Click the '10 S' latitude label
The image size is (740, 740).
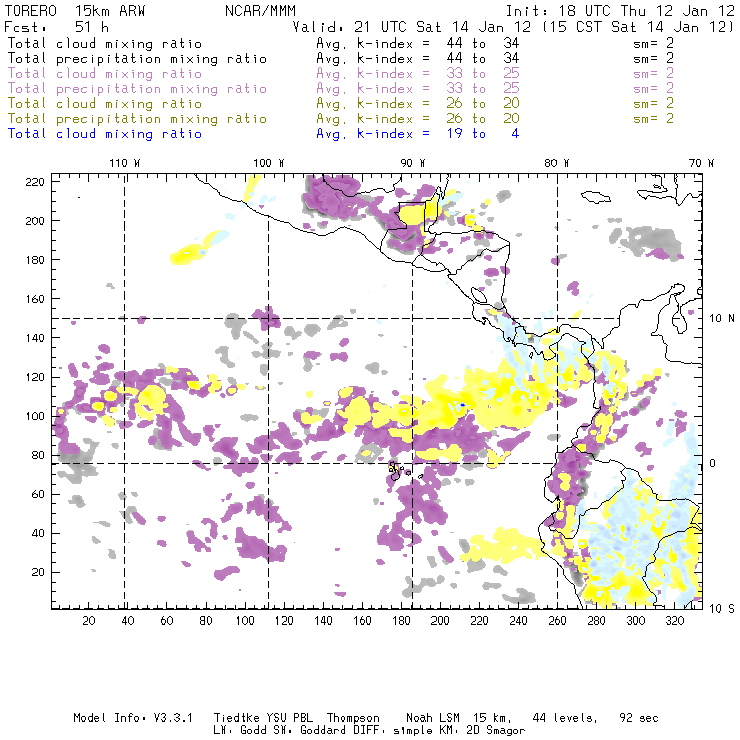(722, 609)
